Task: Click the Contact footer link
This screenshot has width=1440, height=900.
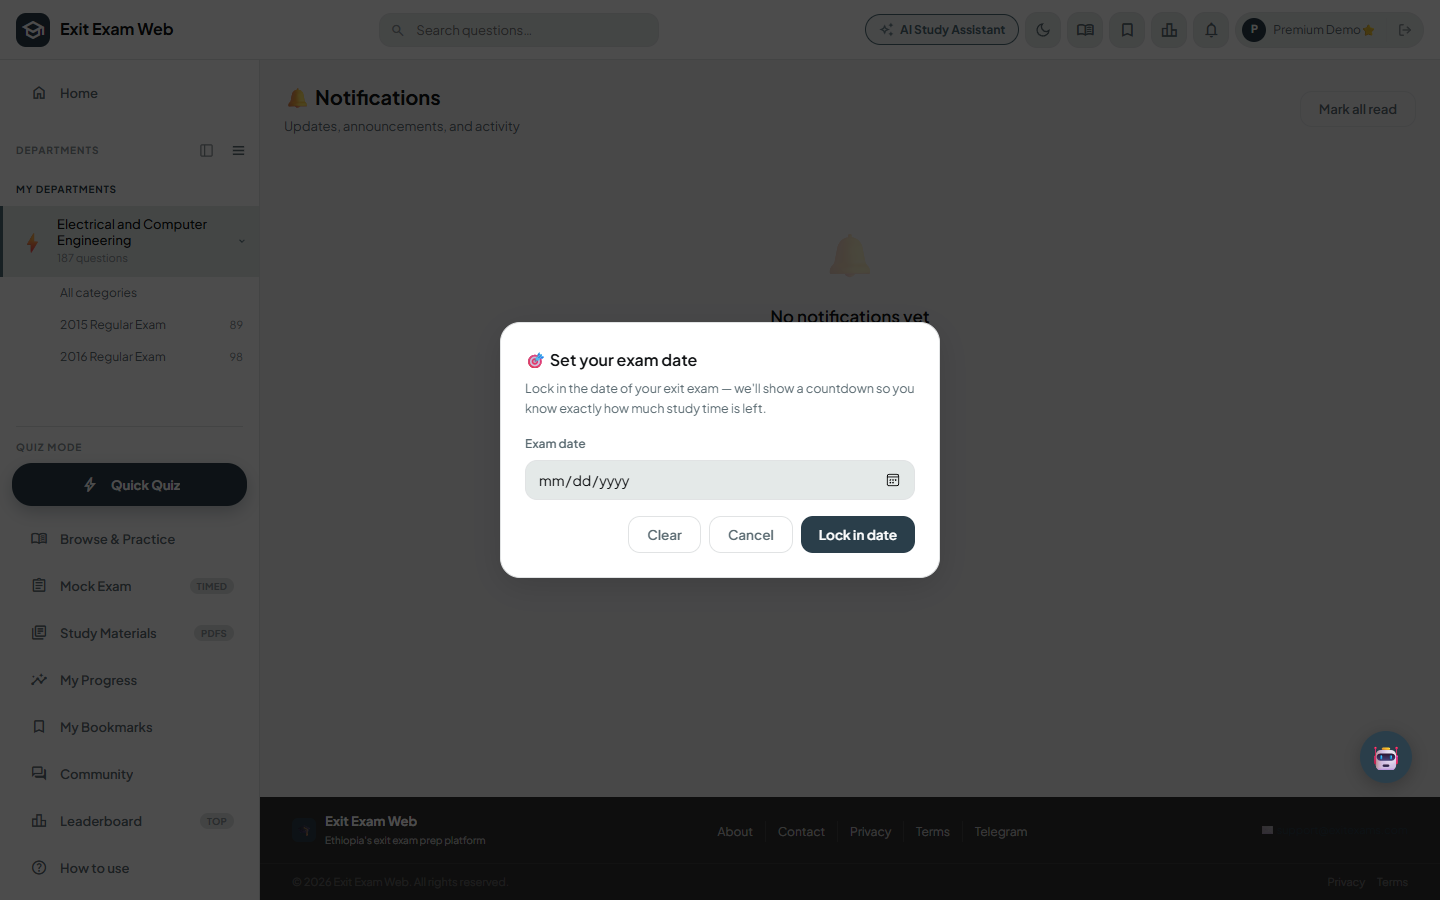Action: pyautogui.click(x=801, y=832)
